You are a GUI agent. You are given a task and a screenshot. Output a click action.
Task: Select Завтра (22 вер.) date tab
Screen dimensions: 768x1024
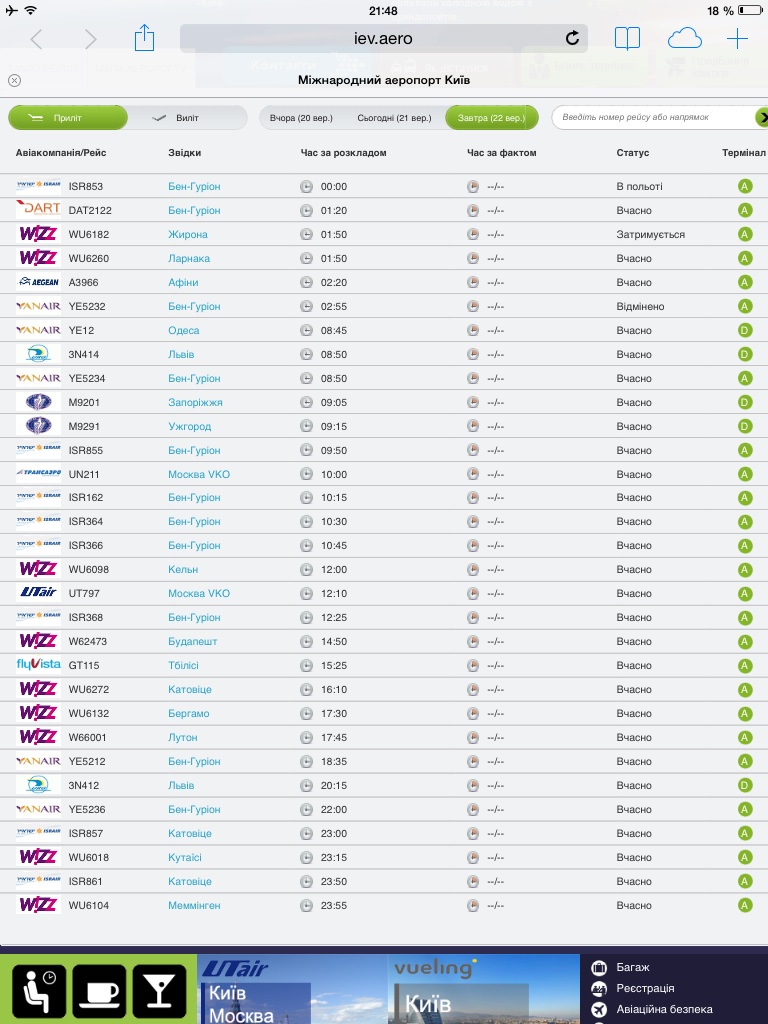point(491,118)
